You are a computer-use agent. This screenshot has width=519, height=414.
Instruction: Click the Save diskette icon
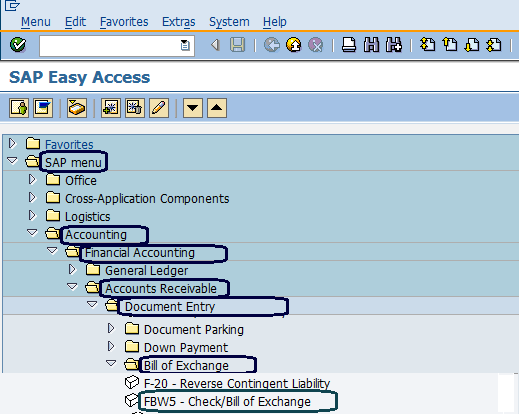tap(237, 45)
